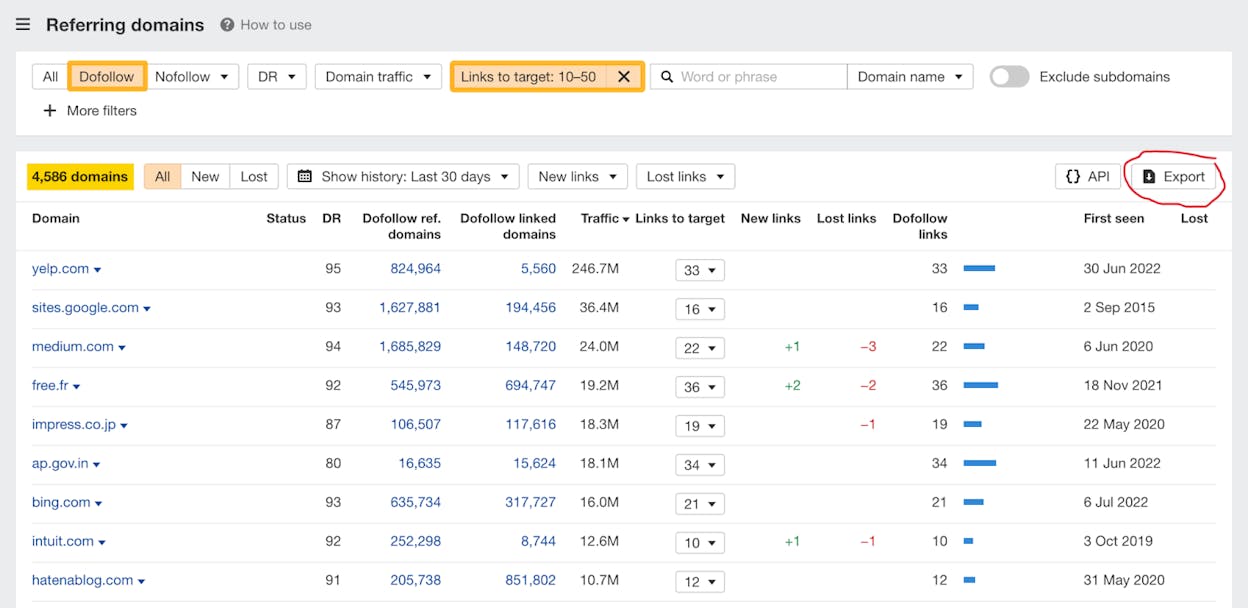
Task: Open ap.gov.in domain link
Action: click(60, 464)
